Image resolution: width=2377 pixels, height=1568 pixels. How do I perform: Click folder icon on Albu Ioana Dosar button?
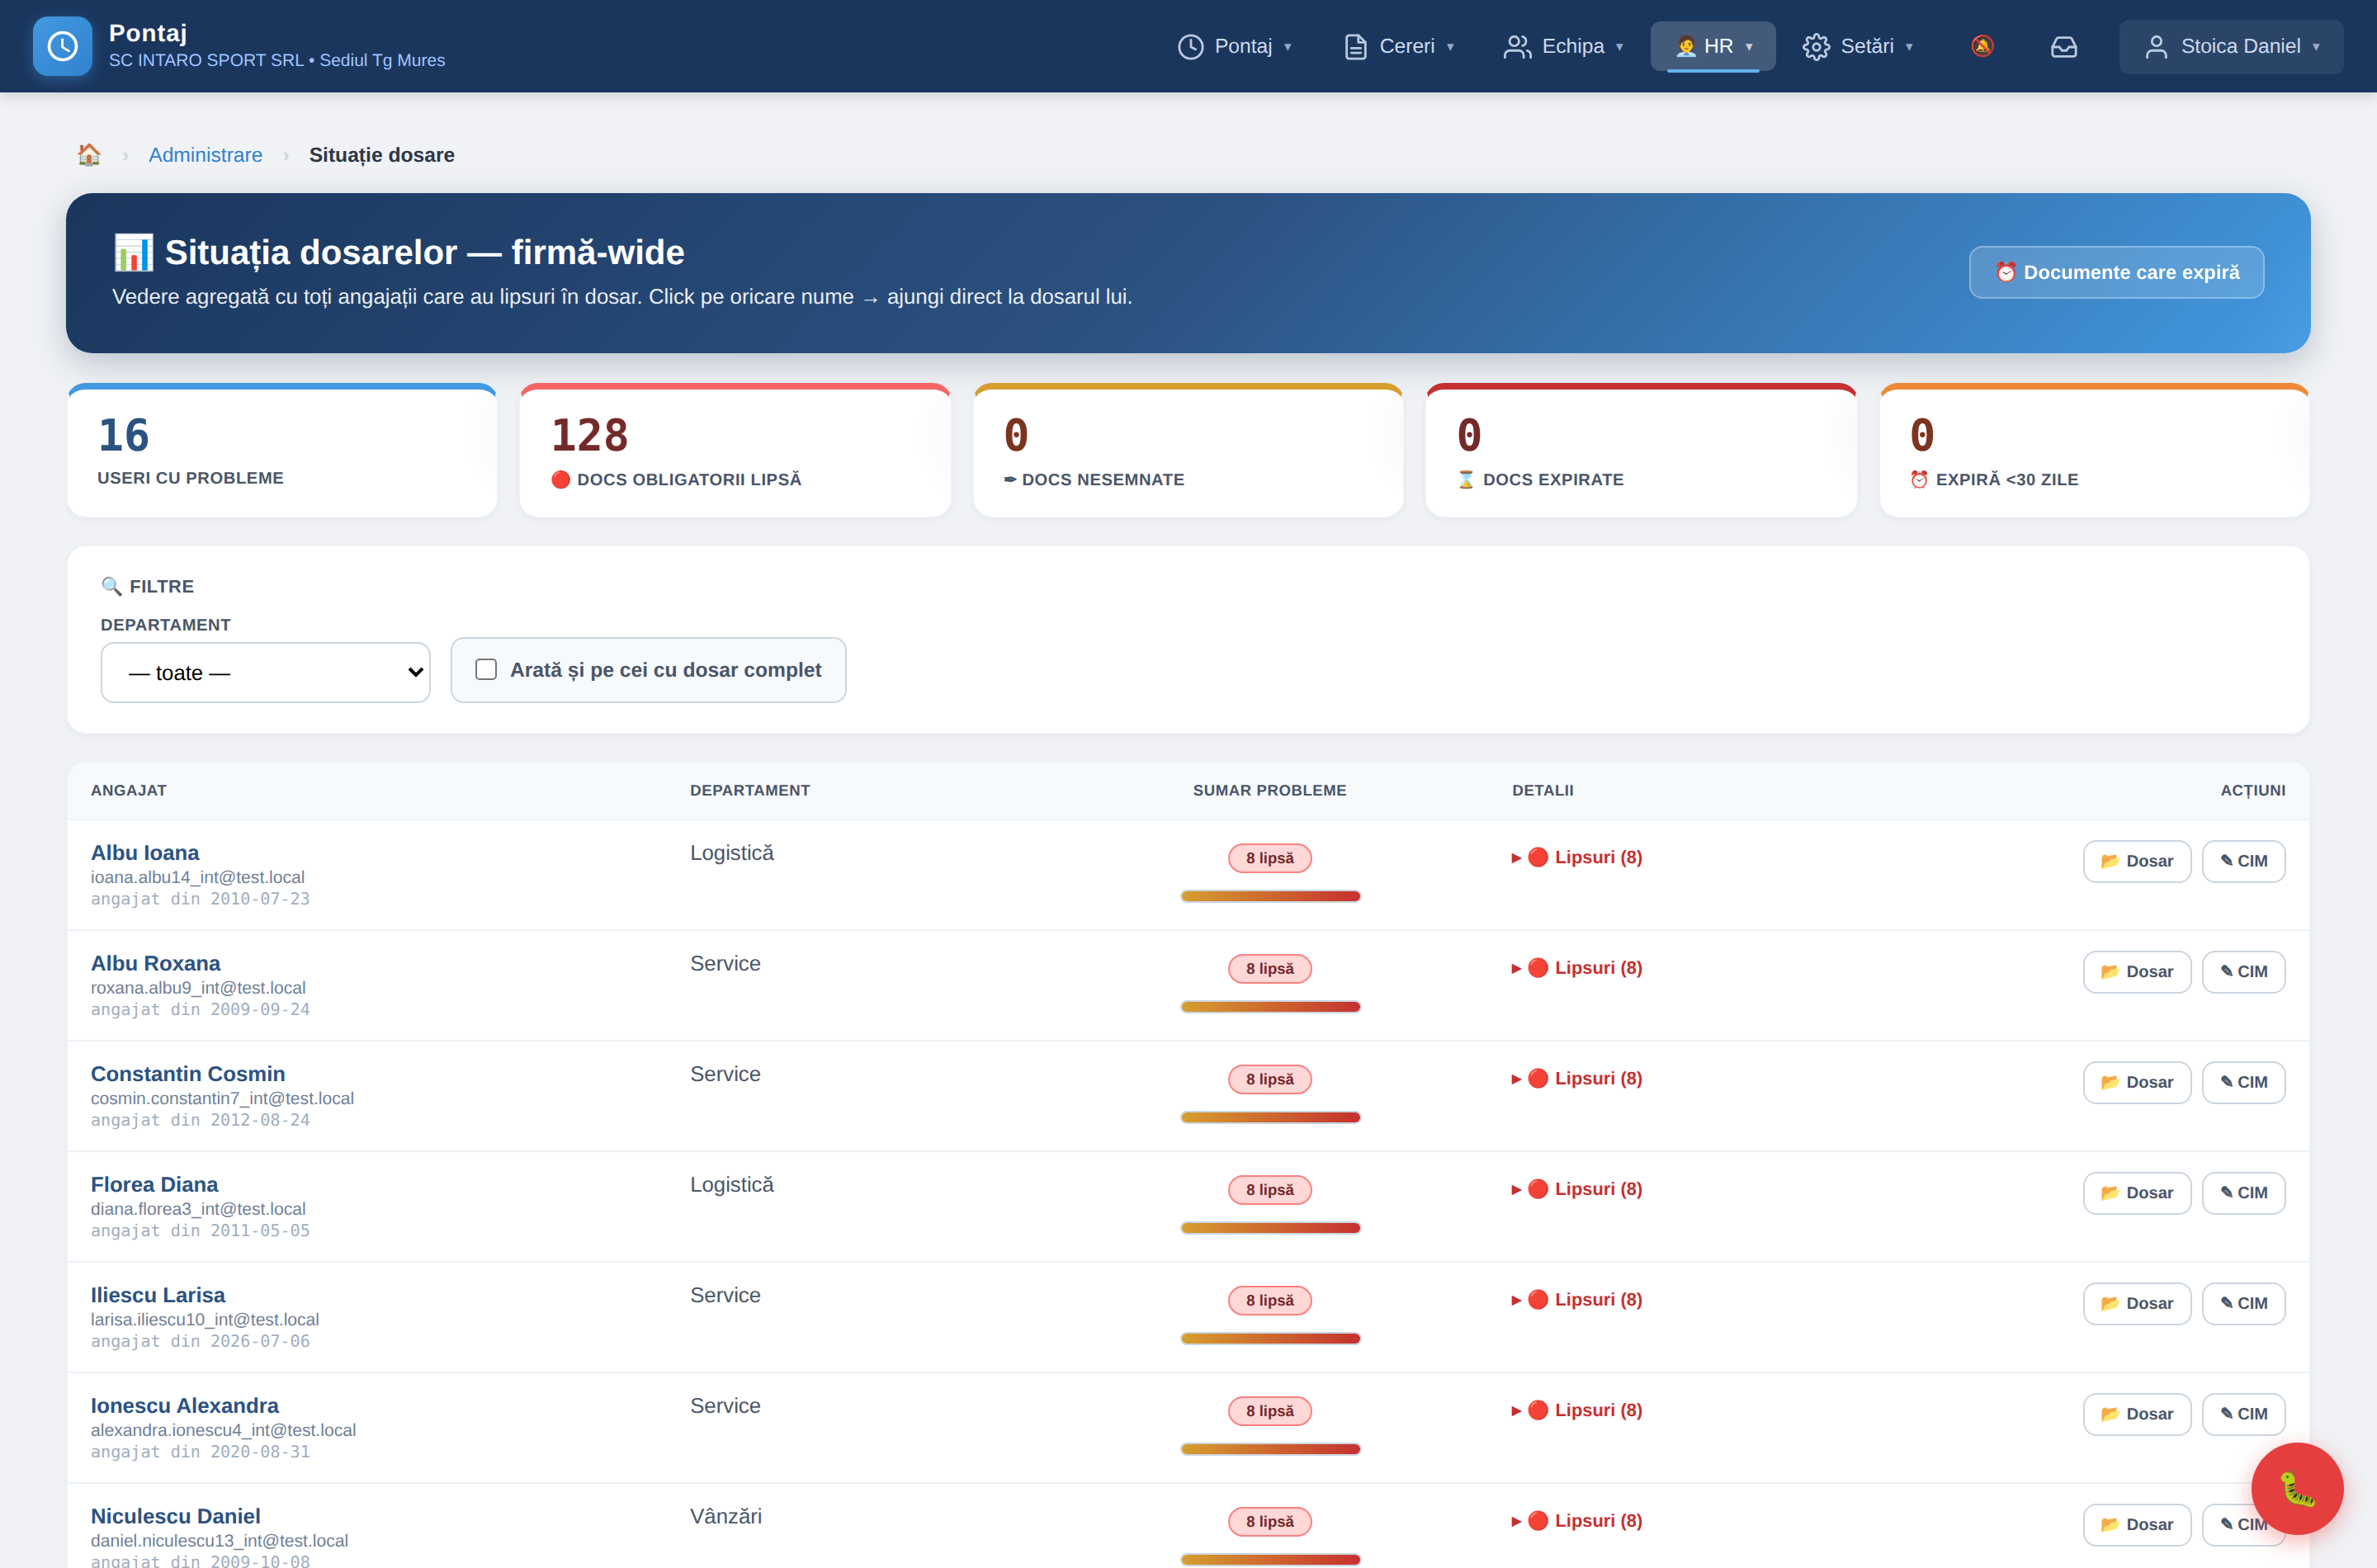click(2110, 861)
